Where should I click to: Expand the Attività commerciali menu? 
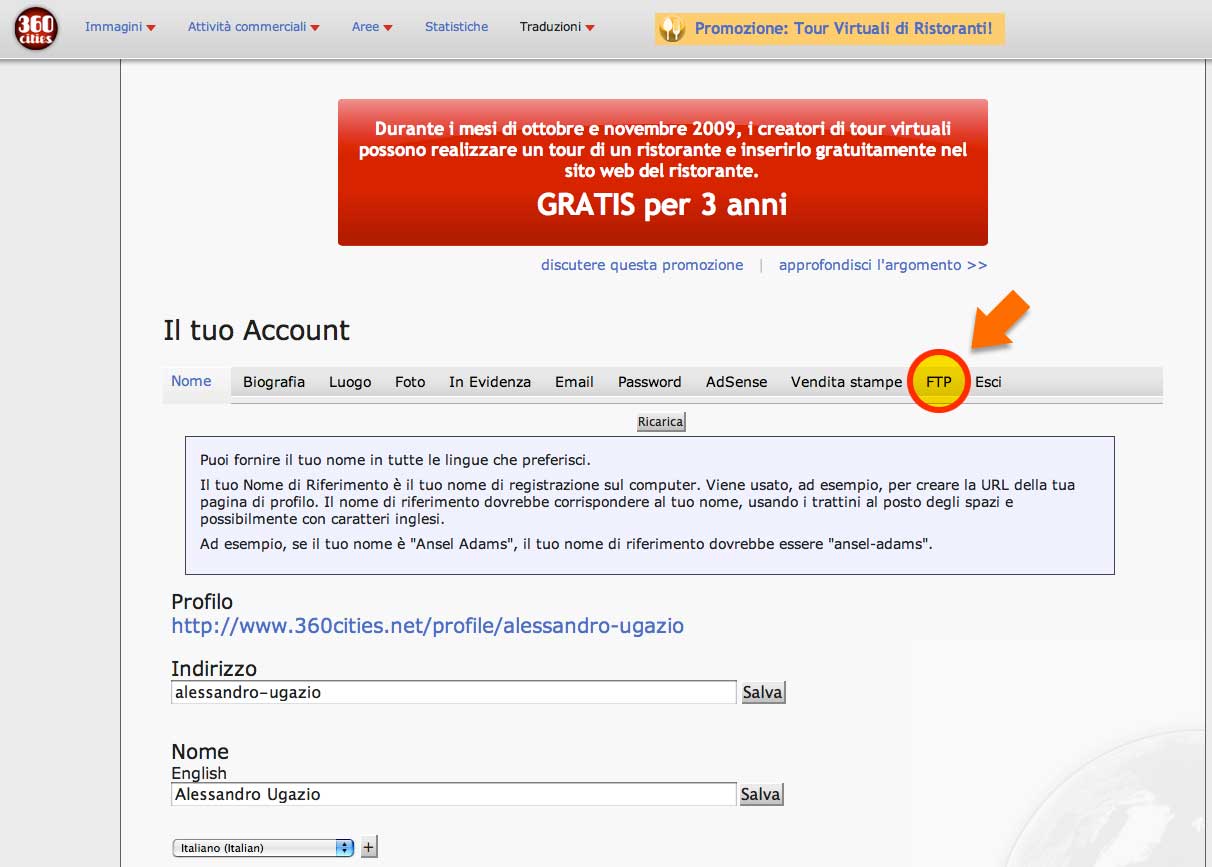click(254, 27)
